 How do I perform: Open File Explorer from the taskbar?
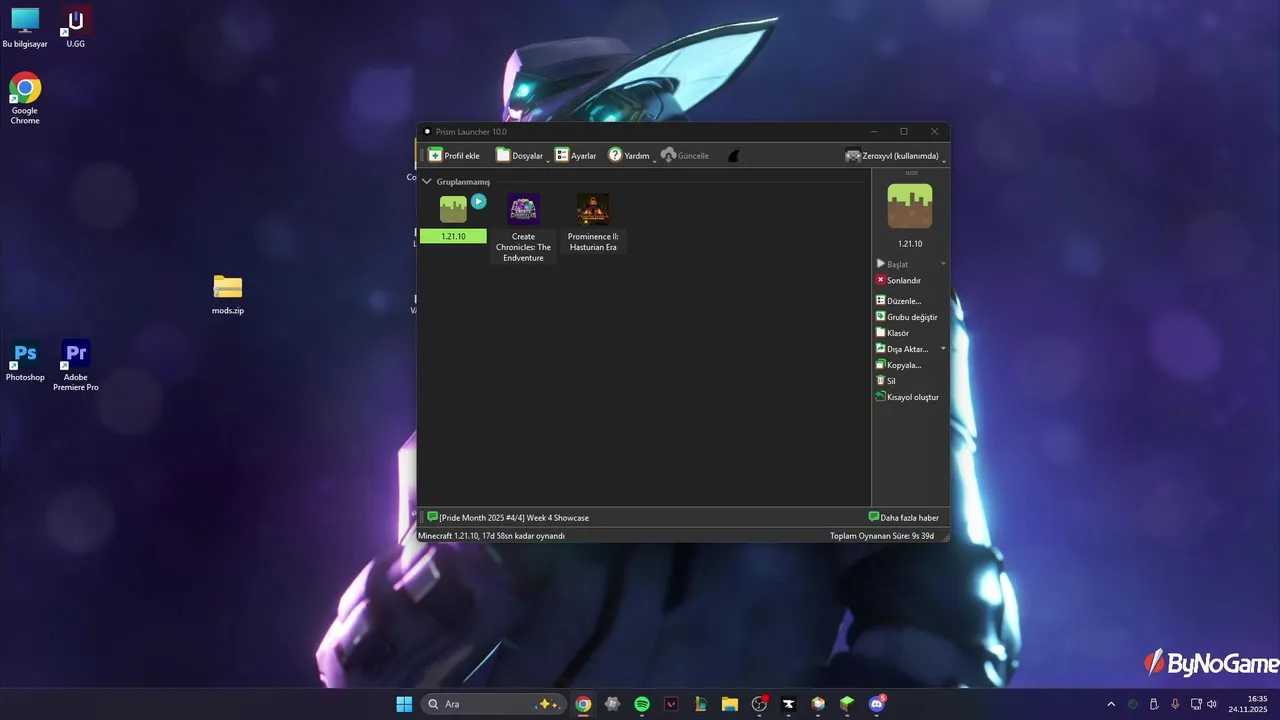(x=730, y=704)
